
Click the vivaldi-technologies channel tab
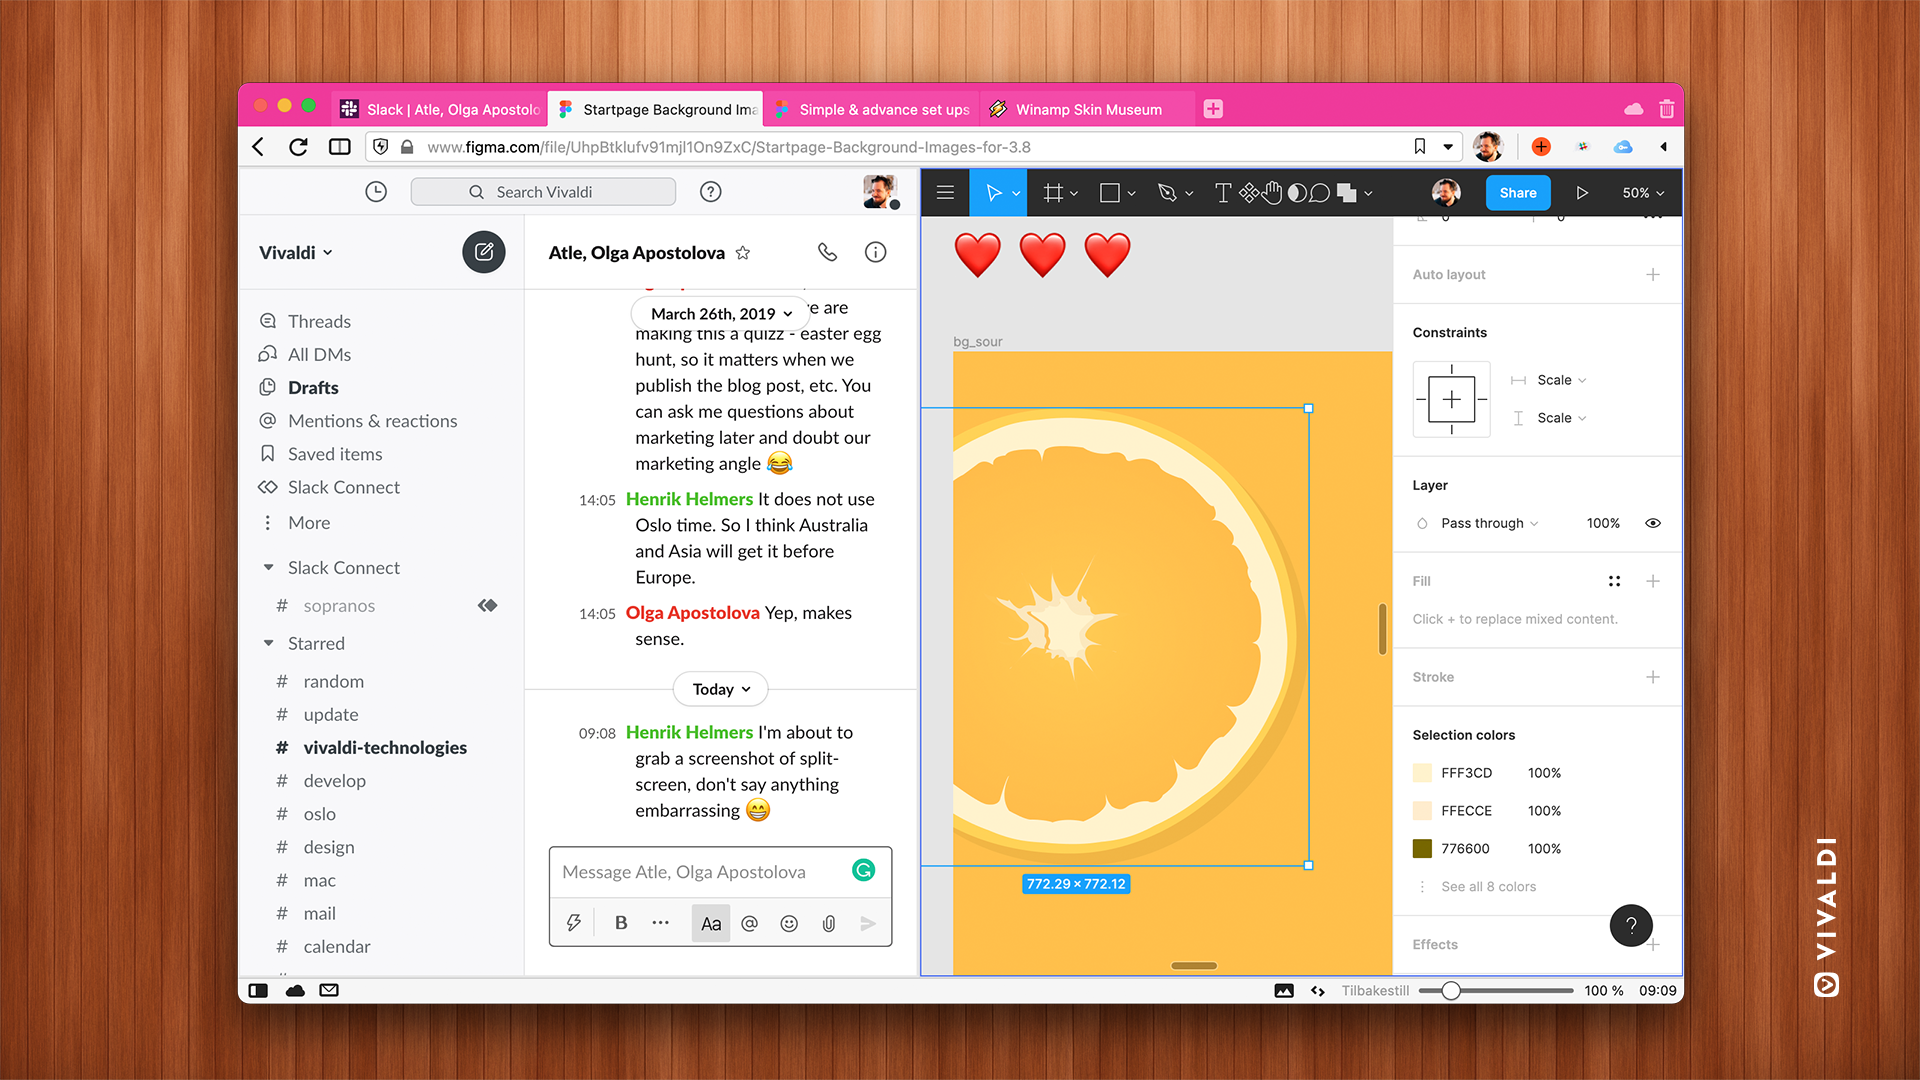(384, 746)
